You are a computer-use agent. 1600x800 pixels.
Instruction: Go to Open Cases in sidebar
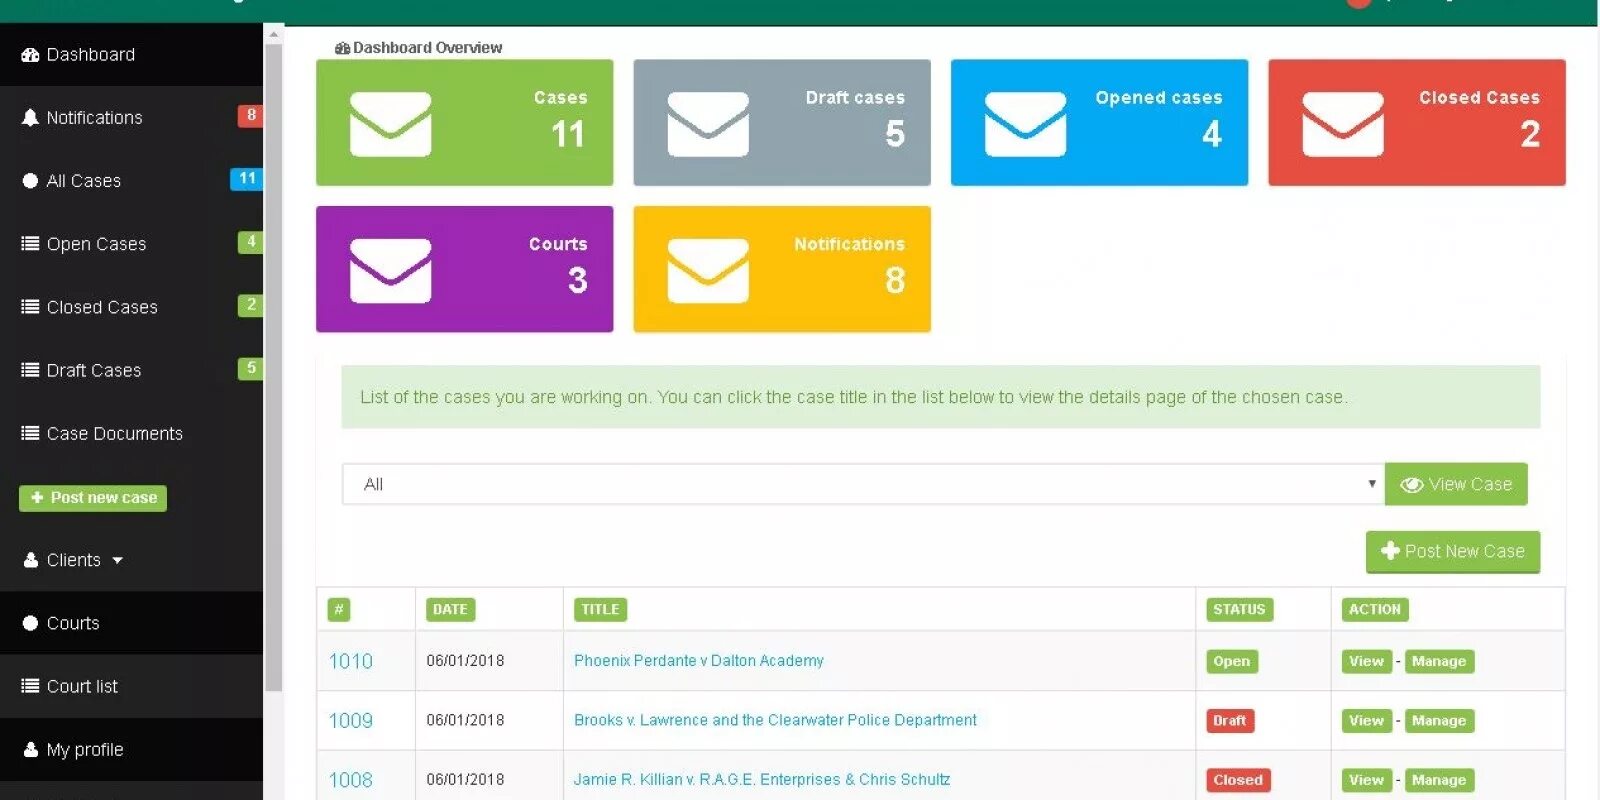click(131, 244)
